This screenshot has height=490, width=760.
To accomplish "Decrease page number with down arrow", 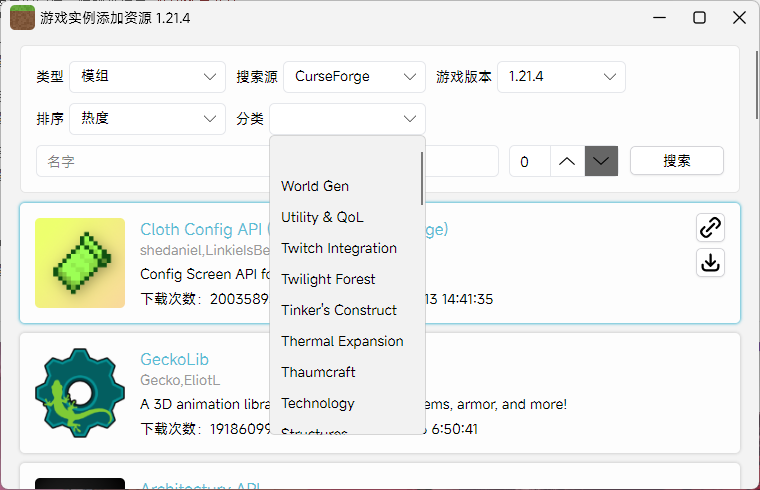I will [601, 161].
